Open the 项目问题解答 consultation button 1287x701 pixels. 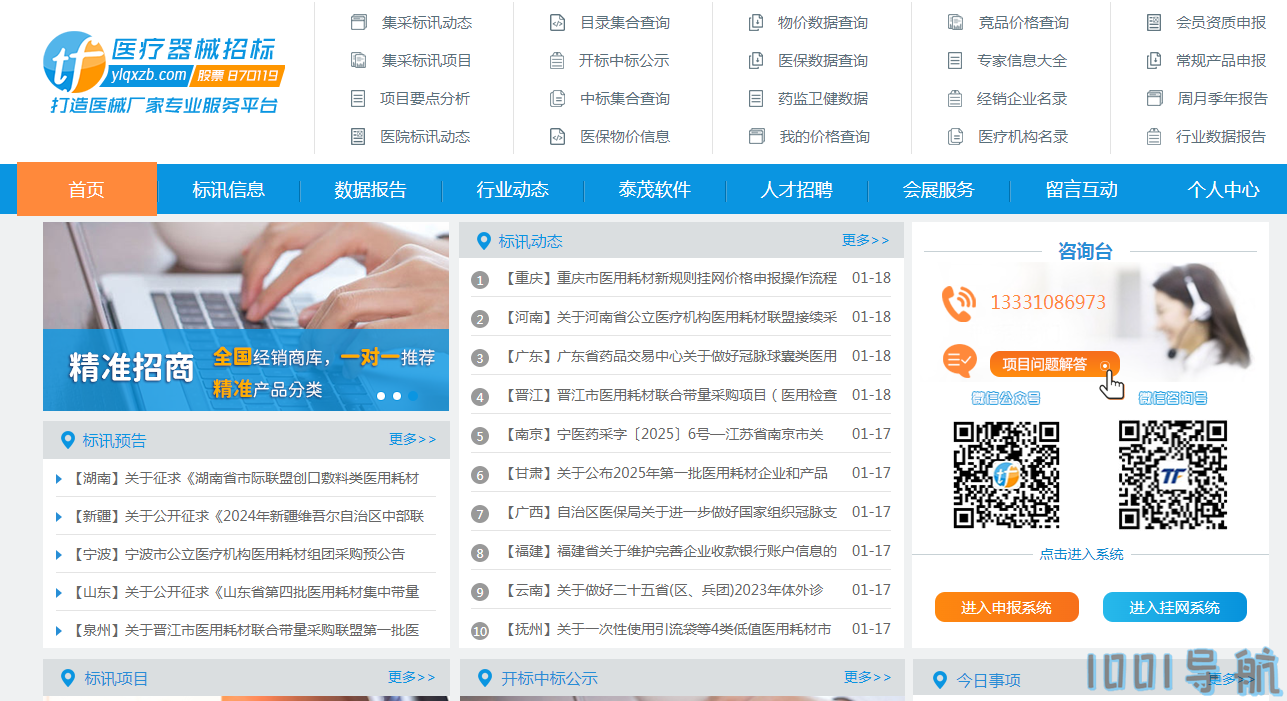pos(1054,365)
